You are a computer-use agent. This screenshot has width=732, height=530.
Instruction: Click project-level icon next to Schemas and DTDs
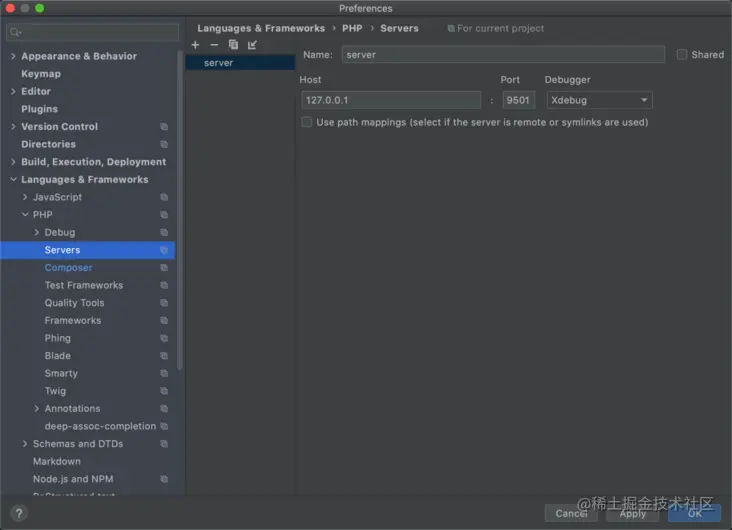[x=164, y=444]
